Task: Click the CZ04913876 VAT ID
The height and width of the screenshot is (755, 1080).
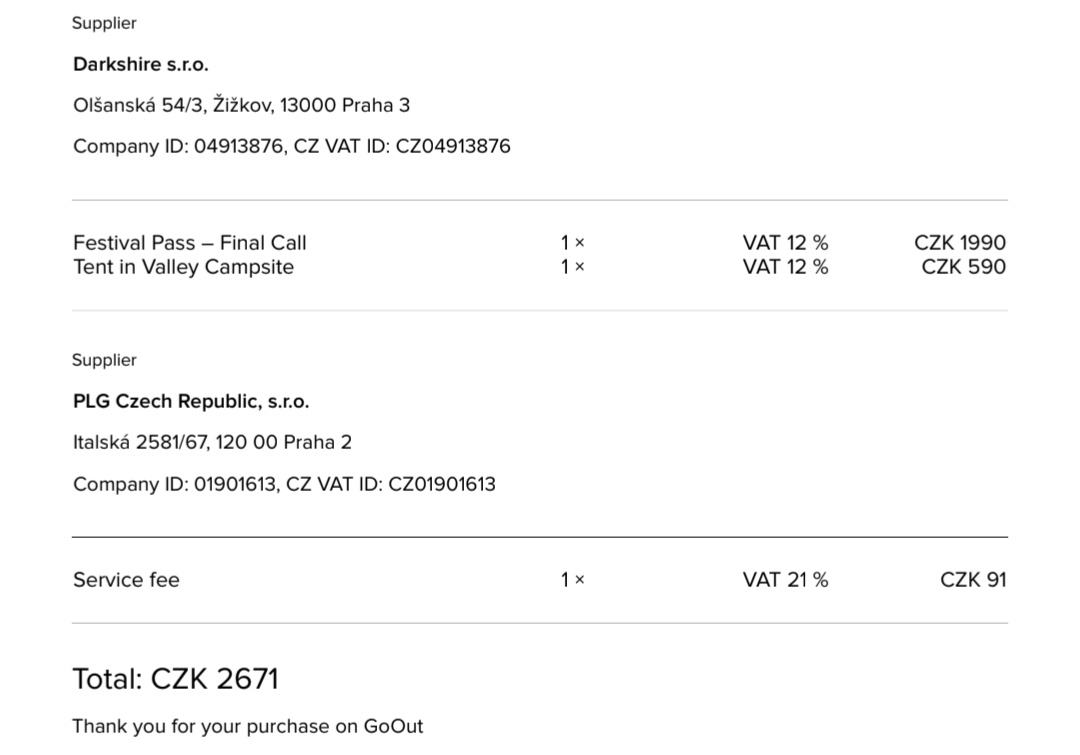Action: 453,146
